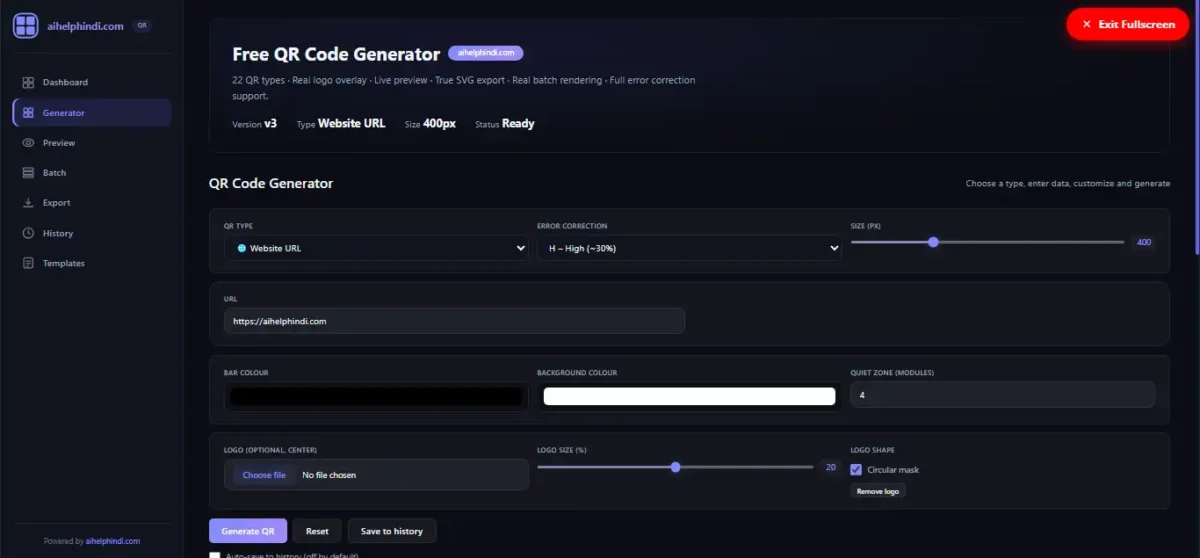Open the Templates section

92,263
